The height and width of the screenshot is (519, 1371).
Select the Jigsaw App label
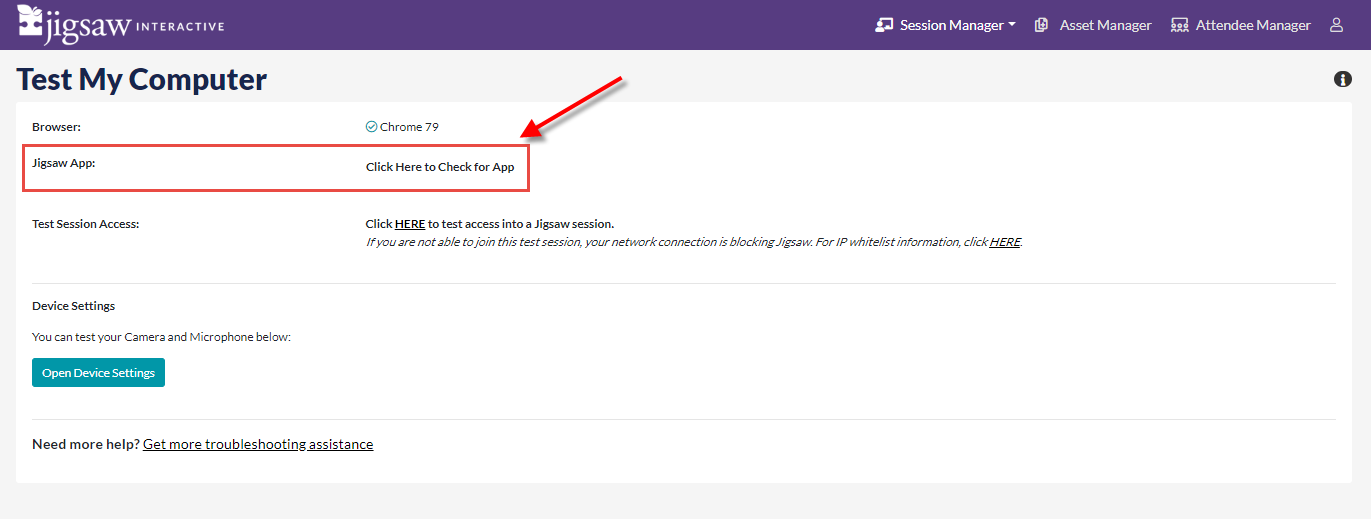[63, 163]
